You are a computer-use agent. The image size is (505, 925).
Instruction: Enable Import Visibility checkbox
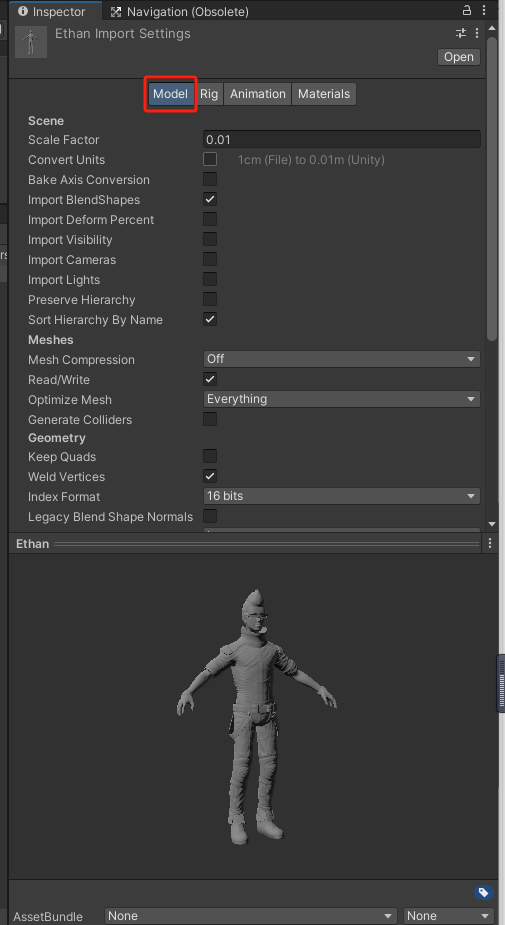pyautogui.click(x=210, y=240)
